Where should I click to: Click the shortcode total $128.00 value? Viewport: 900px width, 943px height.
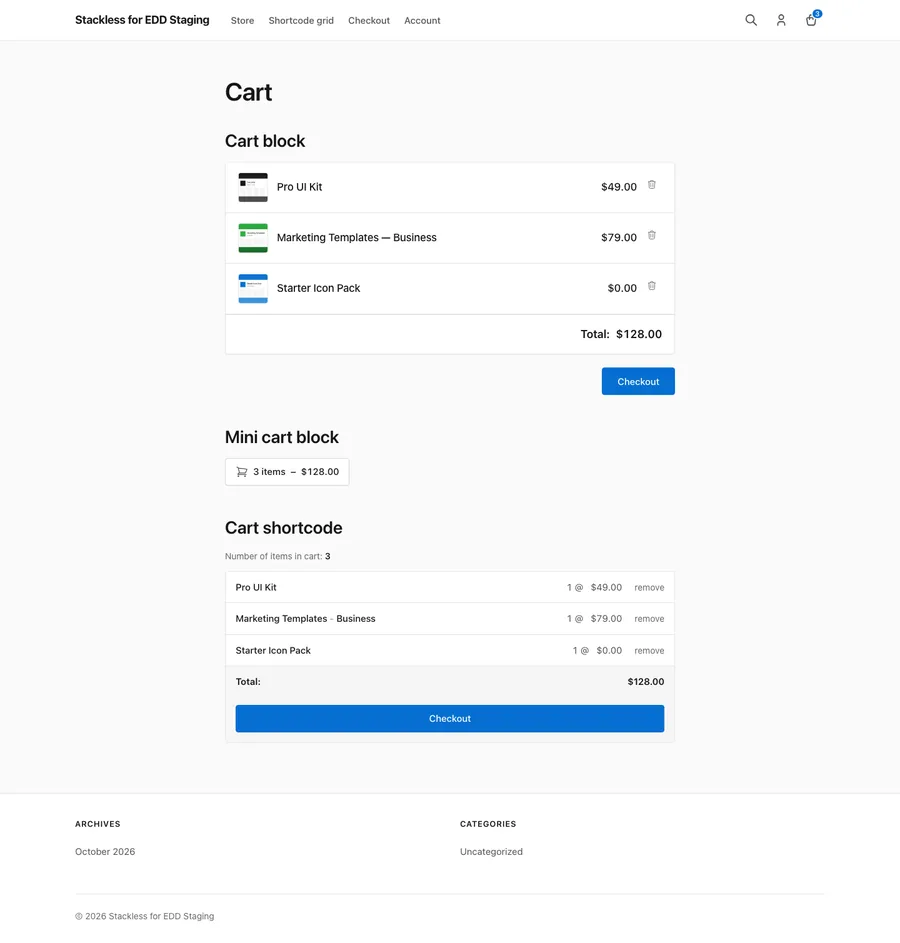646,681
